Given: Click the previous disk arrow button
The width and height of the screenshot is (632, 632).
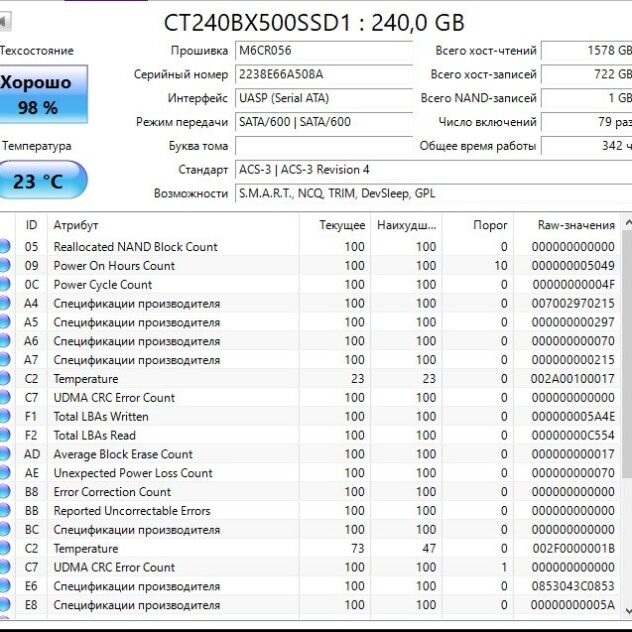Looking at the screenshot, I should click(x=5, y=21).
